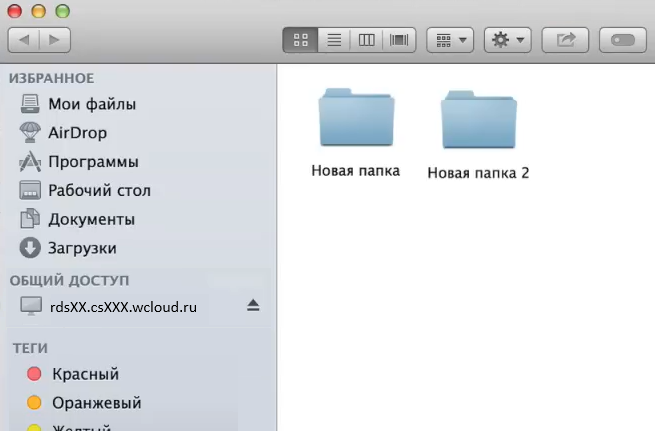Screen dimensions: 655x431
Task: Click the Share toolbar button
Action: [x=565, y=40]
